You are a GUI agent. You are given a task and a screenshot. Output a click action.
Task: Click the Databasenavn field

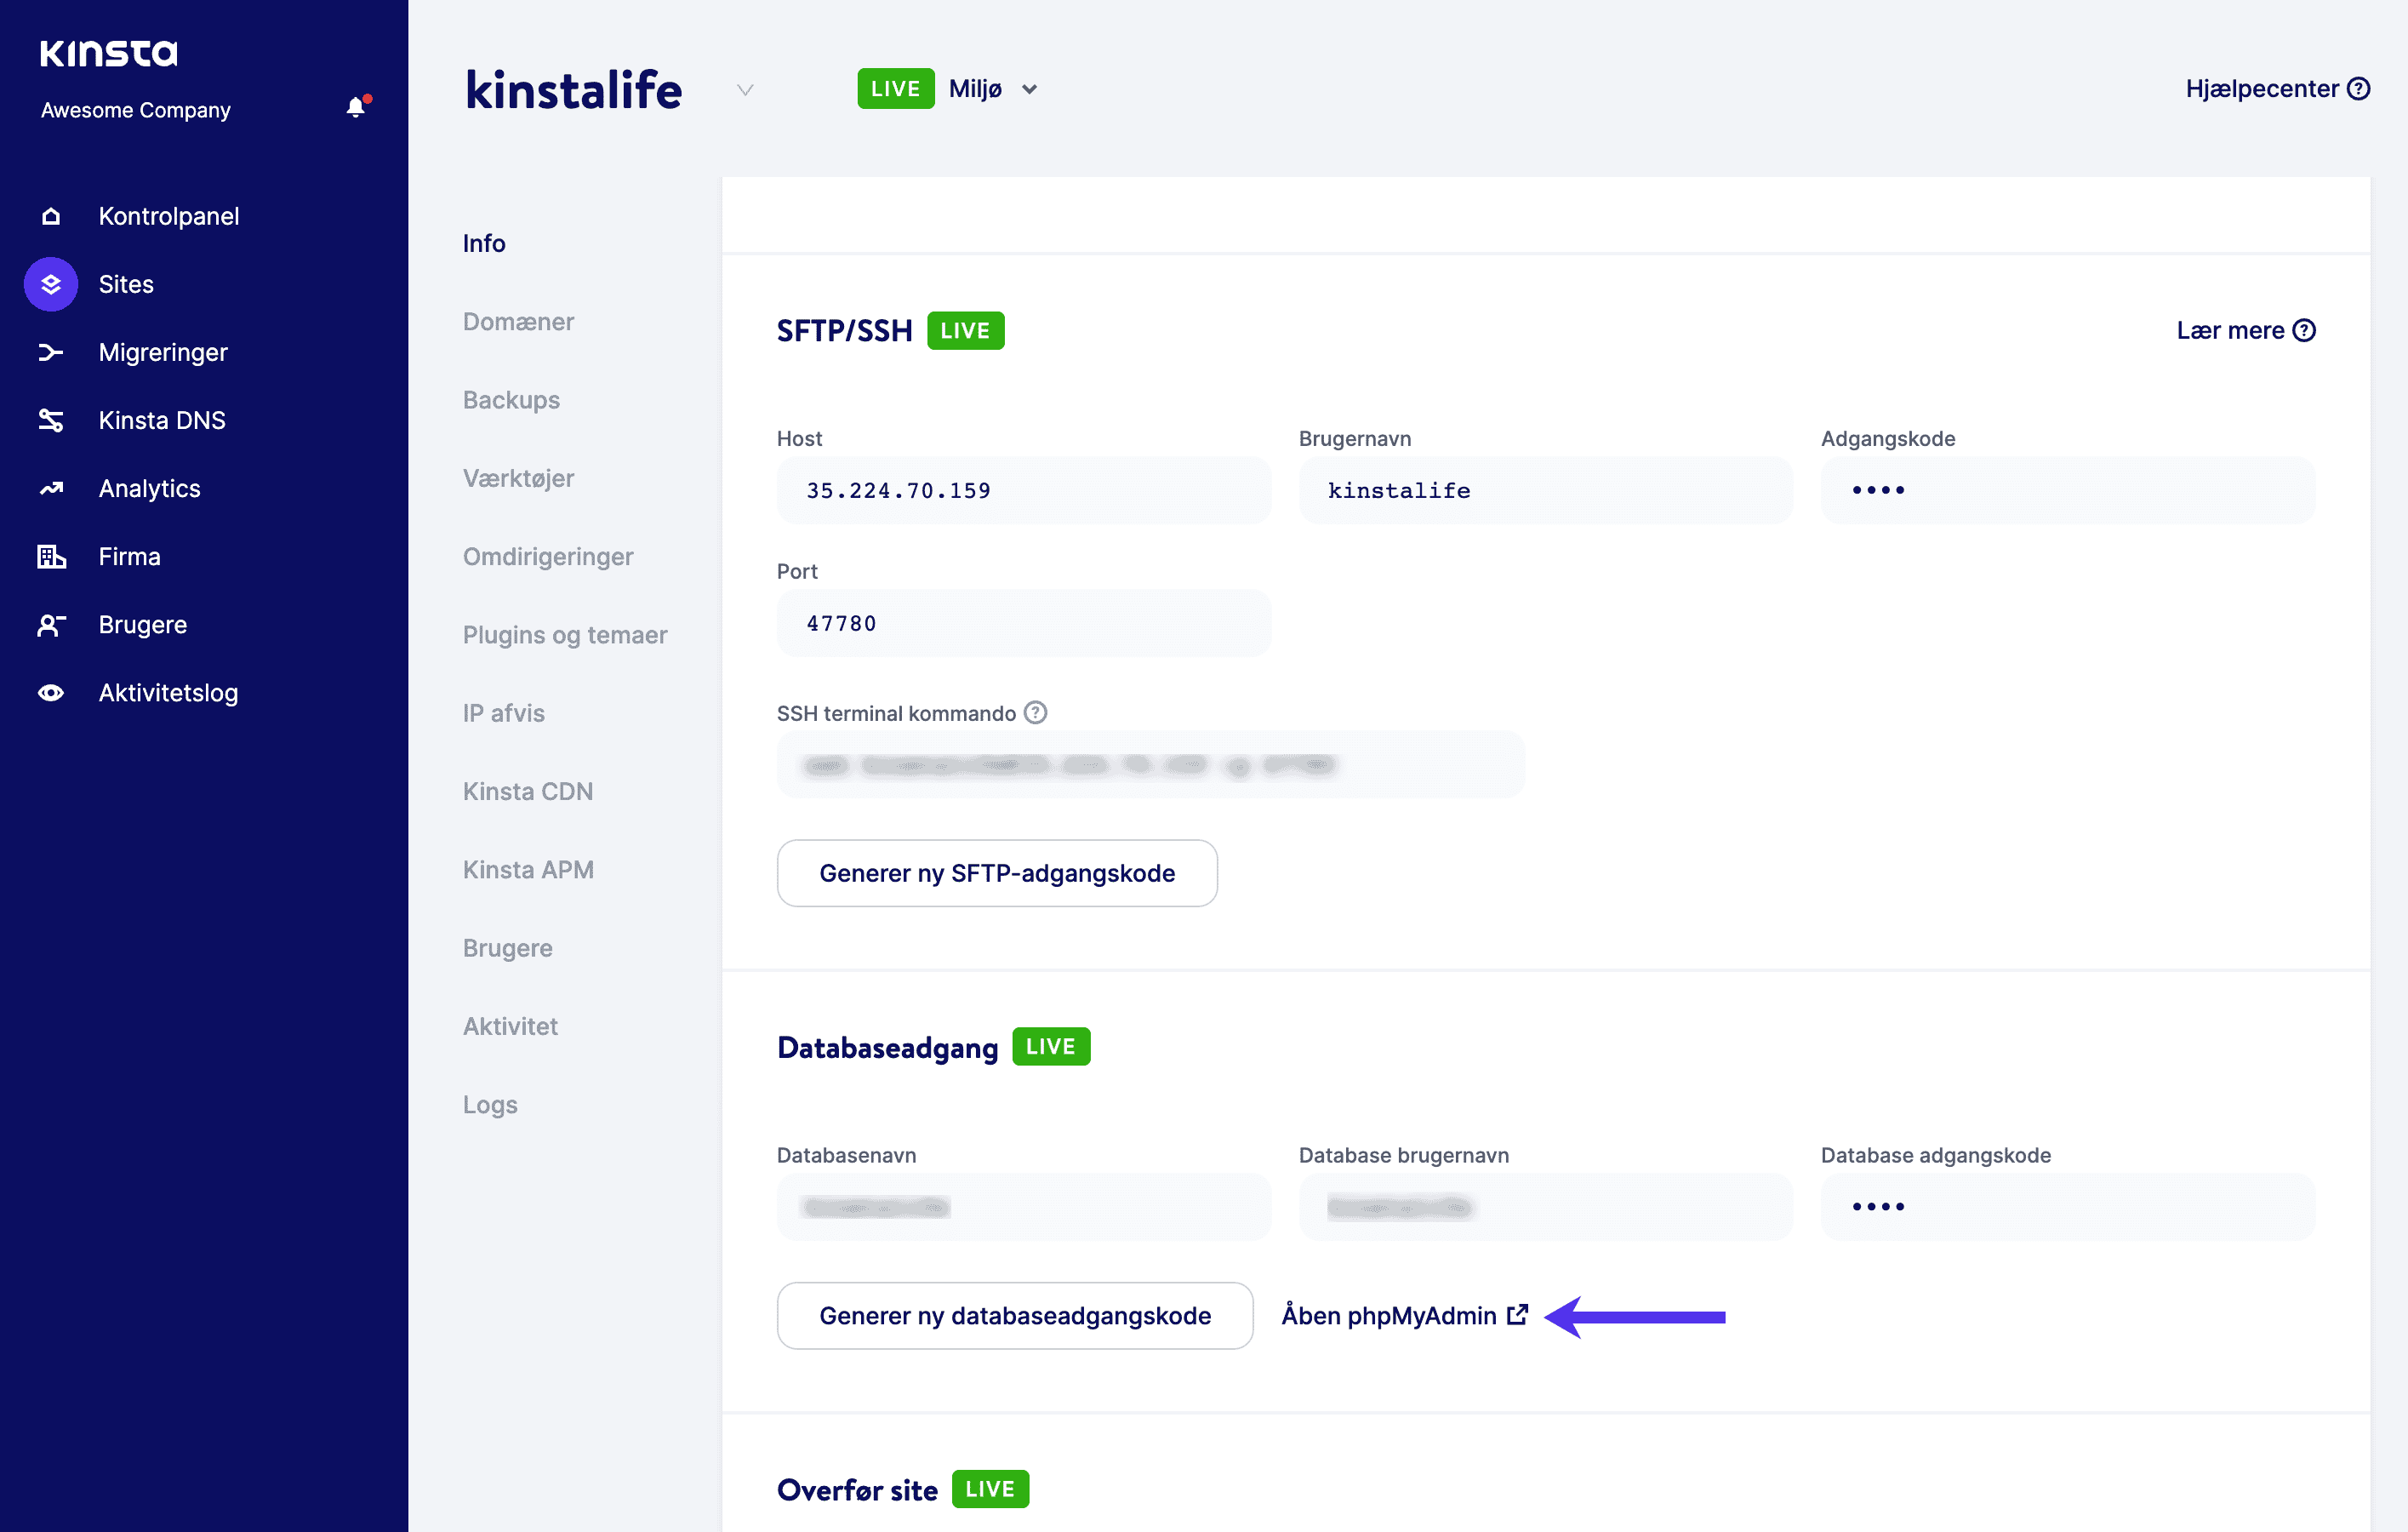tap(1024, 1207)
